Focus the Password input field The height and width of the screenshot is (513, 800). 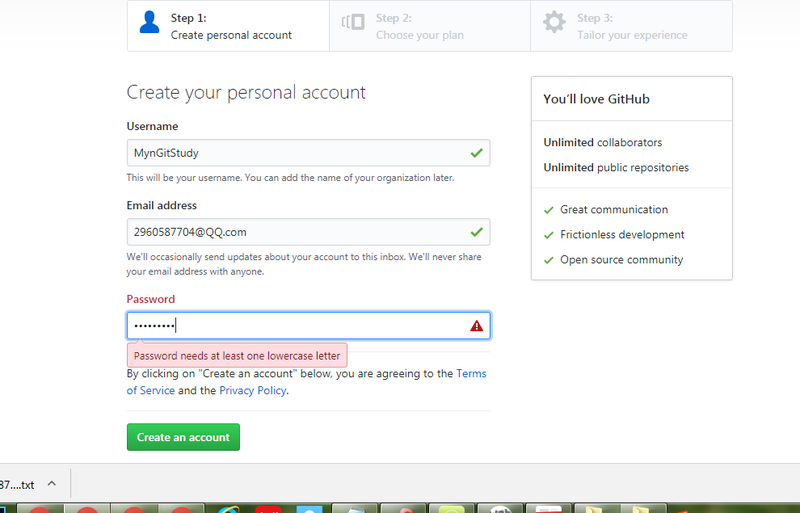pos(309,326)
